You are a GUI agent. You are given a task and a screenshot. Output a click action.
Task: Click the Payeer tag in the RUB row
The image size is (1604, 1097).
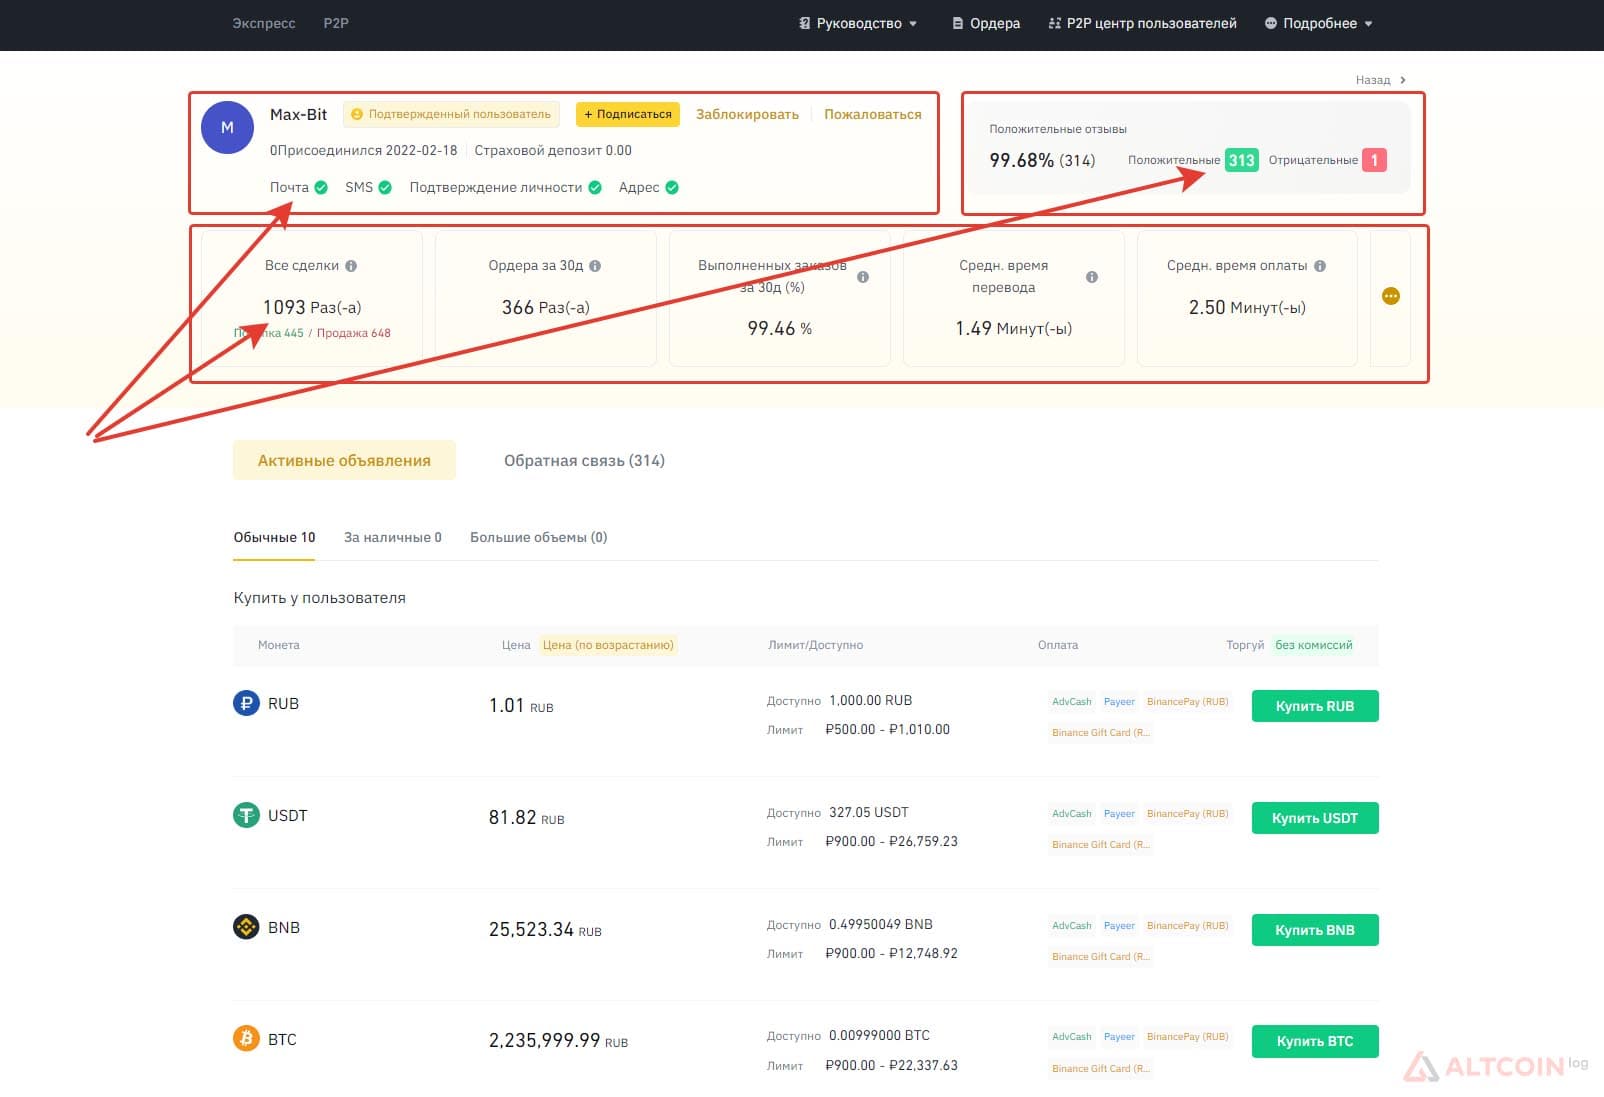tap(1119, 702)
